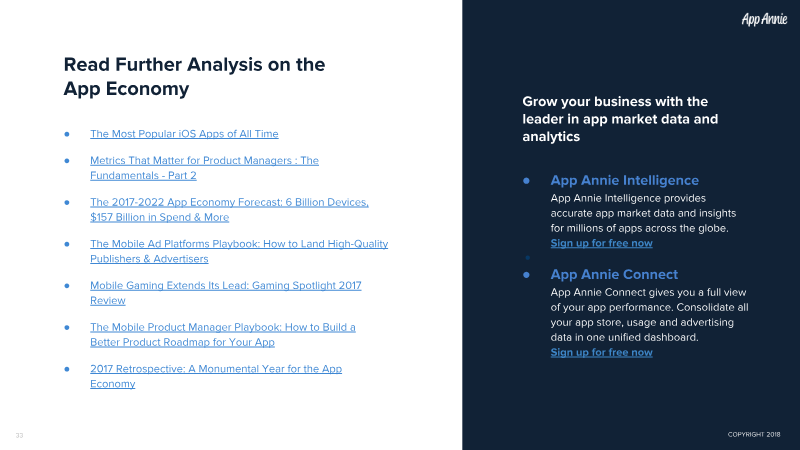Select the 'App Annie Connect' heading
The width and height of the screenshot is (800, 450).
[614, 274]
